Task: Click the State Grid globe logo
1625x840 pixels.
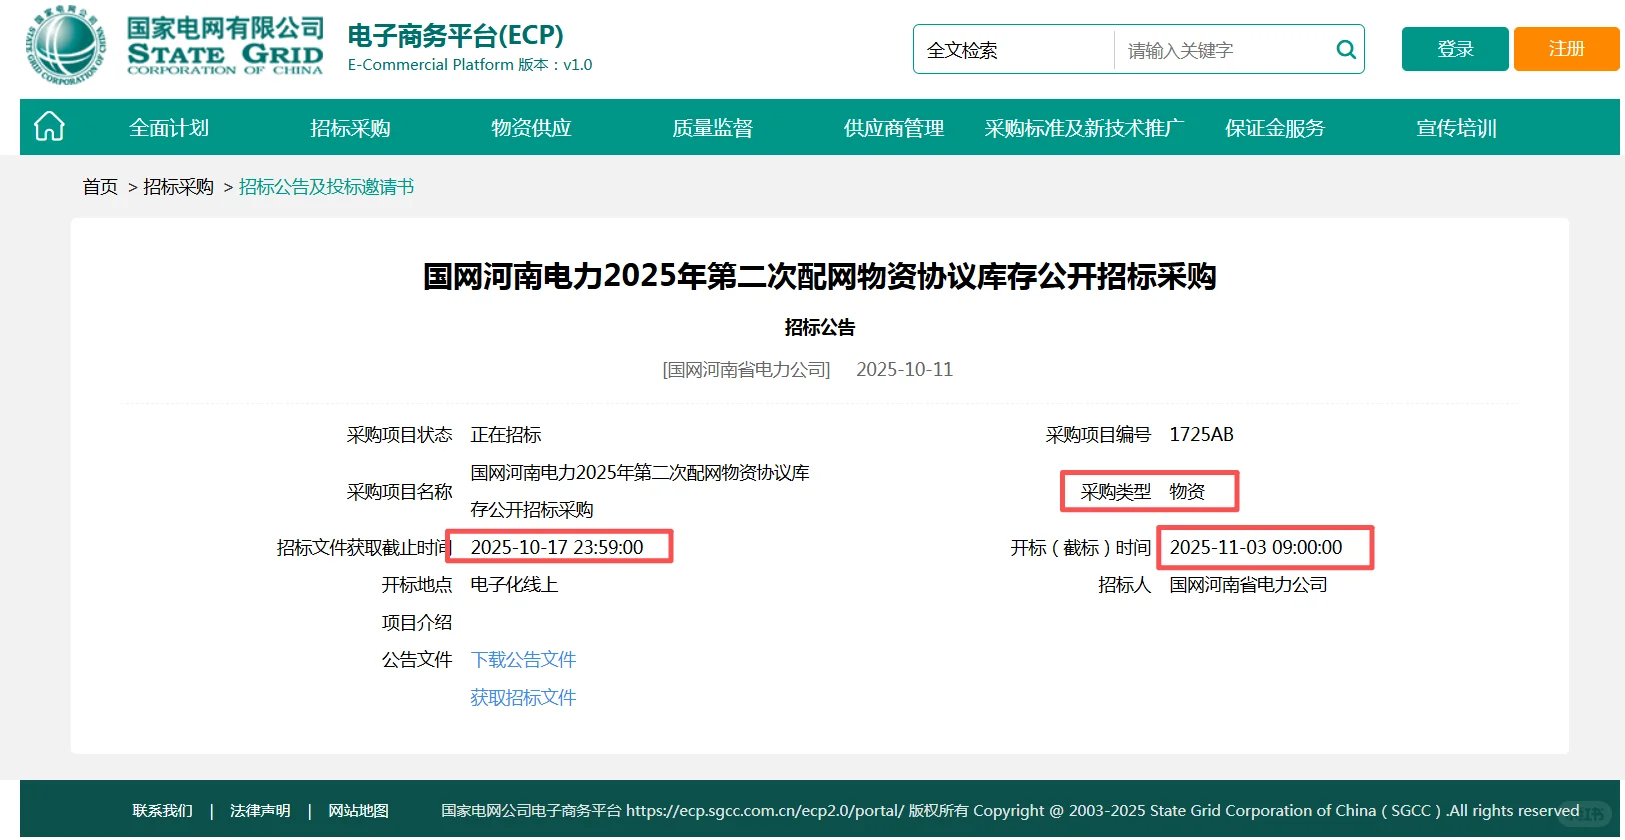Action: click(65, 45)
